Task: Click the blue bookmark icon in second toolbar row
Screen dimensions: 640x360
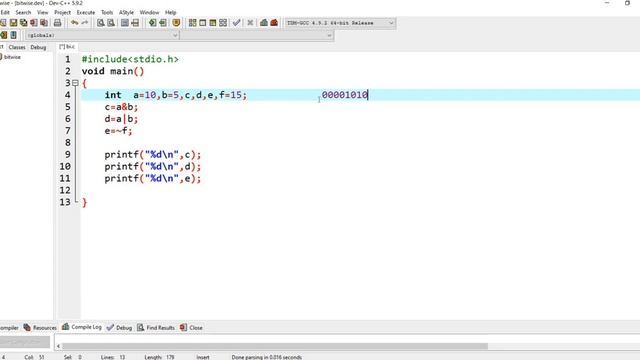Action: [13, 35]
